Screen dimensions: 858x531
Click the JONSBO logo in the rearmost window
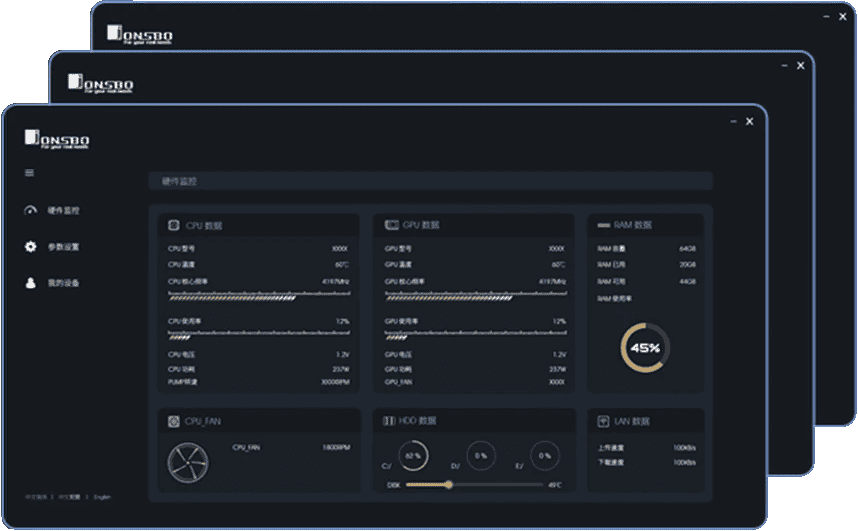pos(140,34)
